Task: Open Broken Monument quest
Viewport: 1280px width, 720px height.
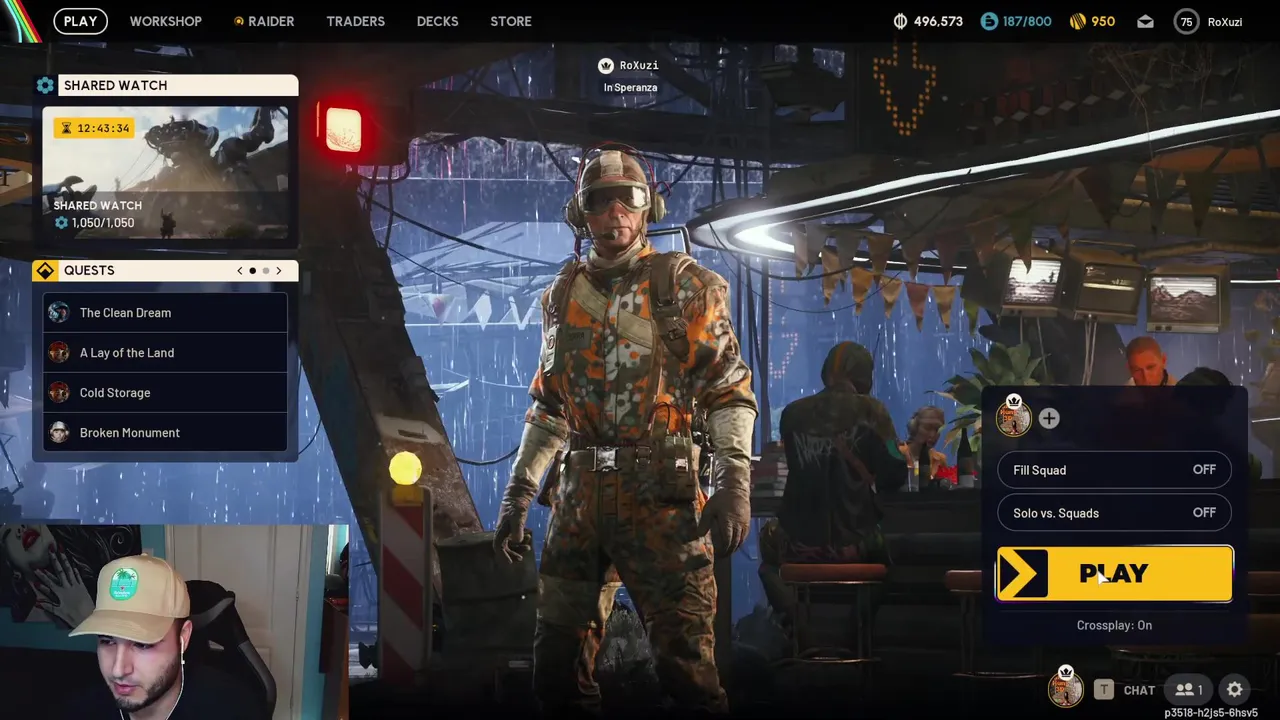Action: (x=165, y=433)
